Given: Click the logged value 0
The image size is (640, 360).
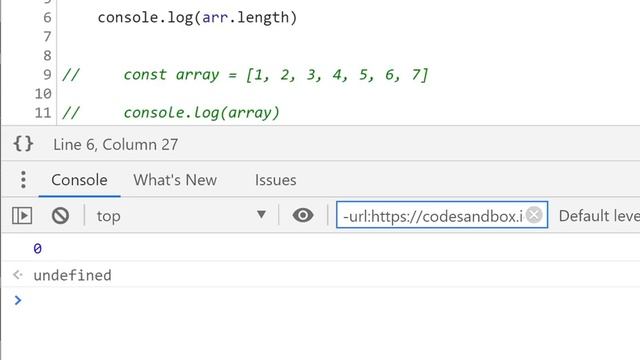Looking at the screenshot, I should (38, 248).
